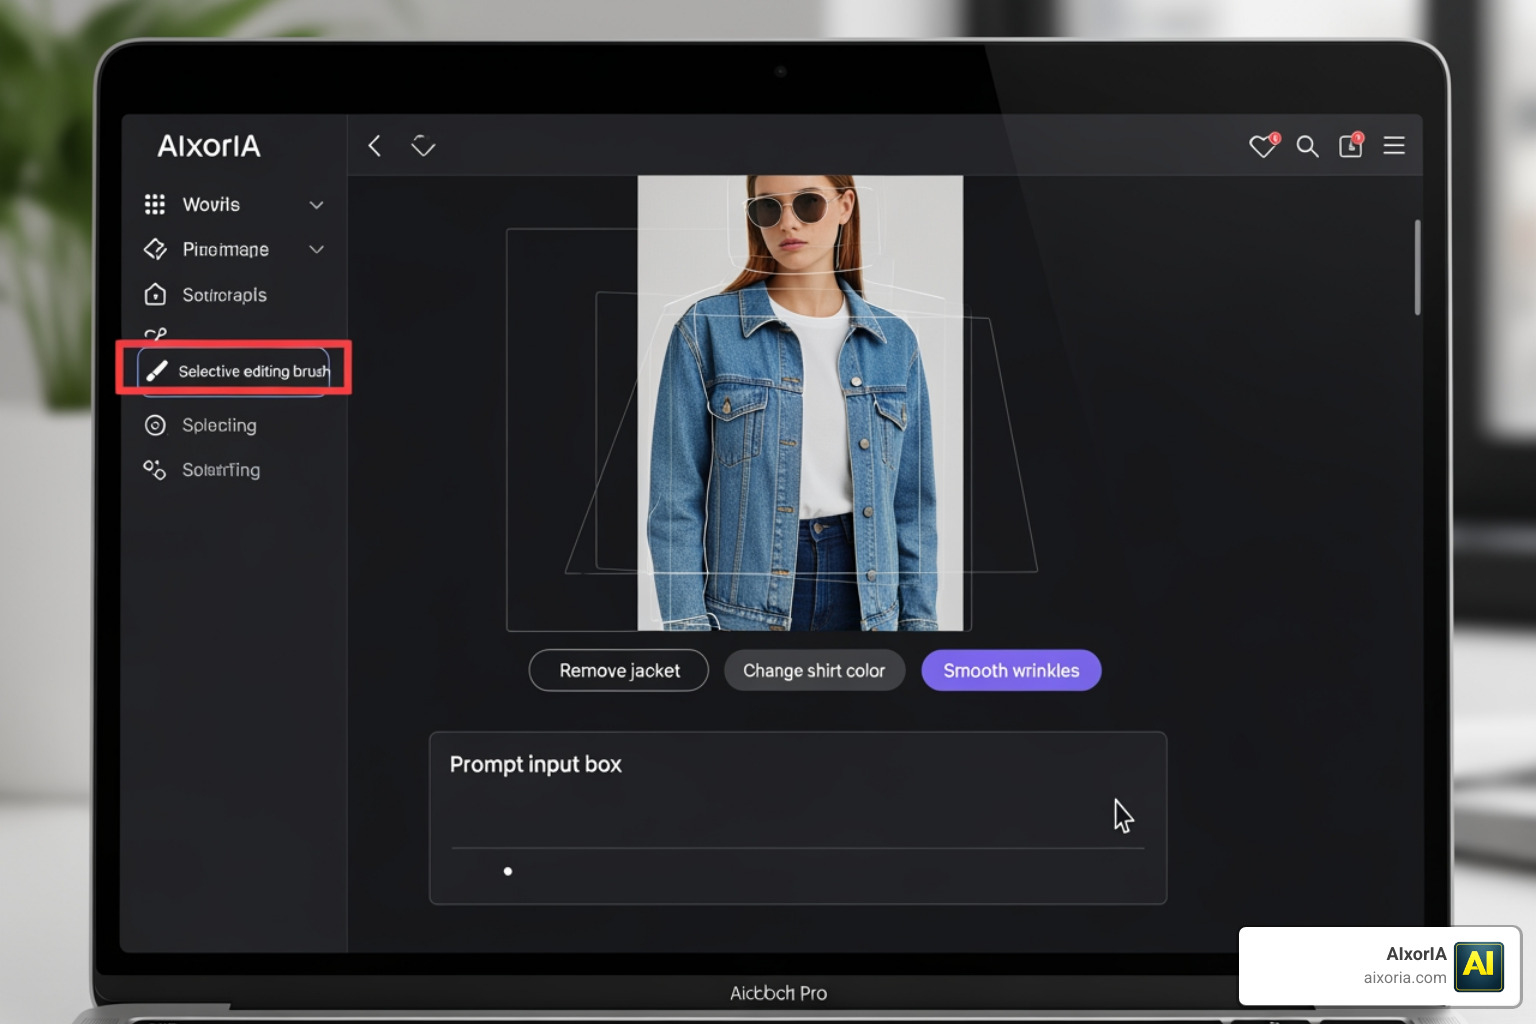Click the diamond check icon in top bar
1536x1024 pixels.
click(x=423, y=146)
